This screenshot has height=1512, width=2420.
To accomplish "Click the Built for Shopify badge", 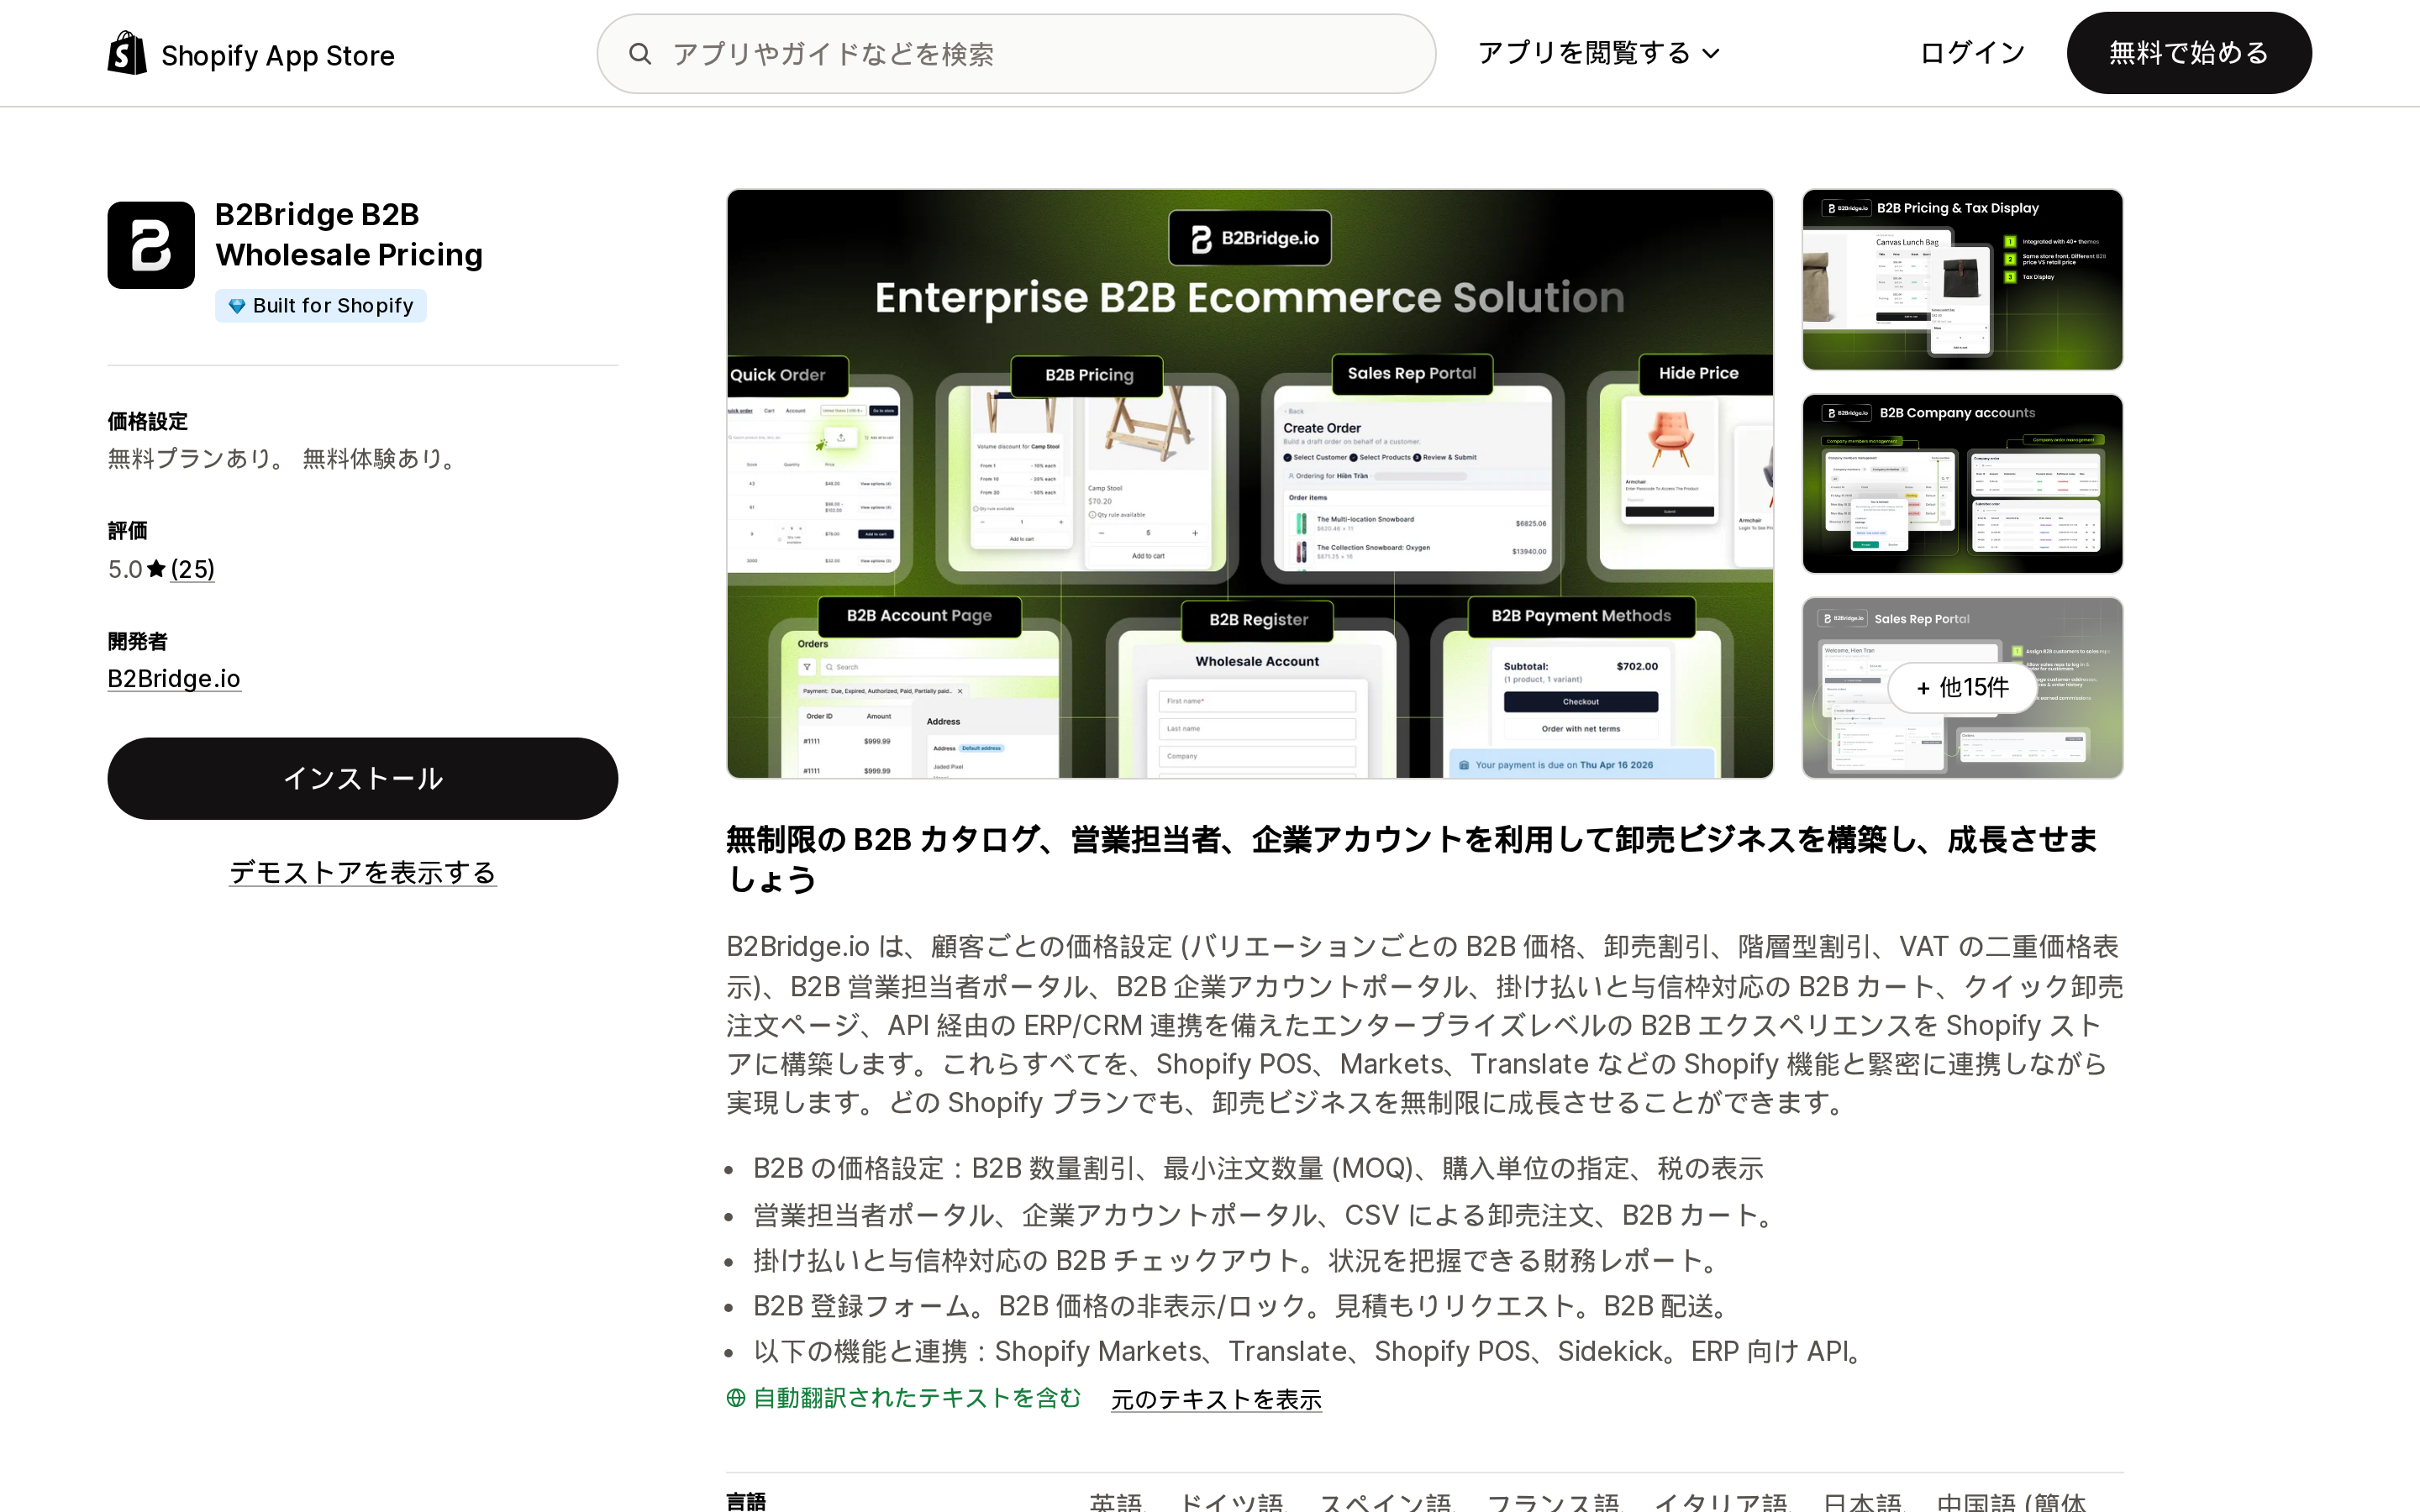I will pos(321,306).
